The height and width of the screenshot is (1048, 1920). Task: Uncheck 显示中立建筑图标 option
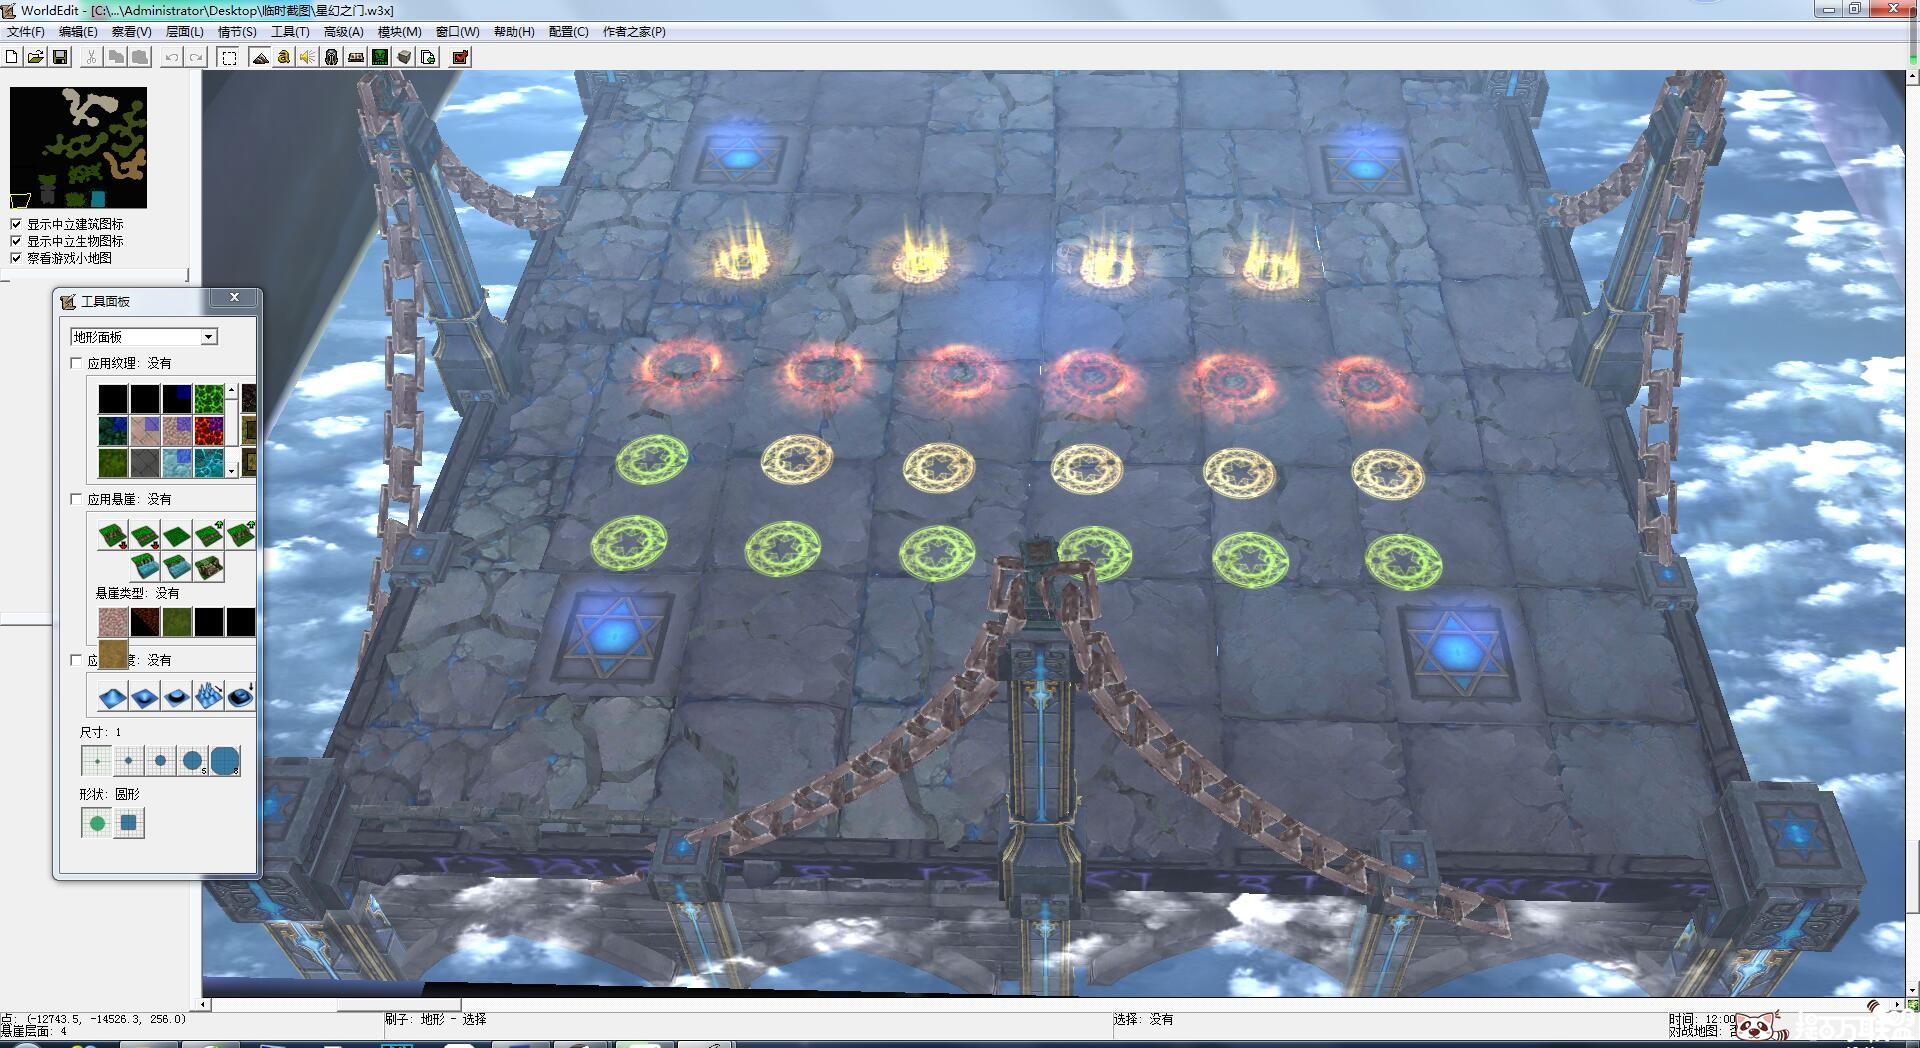click(x=16, y=224)
